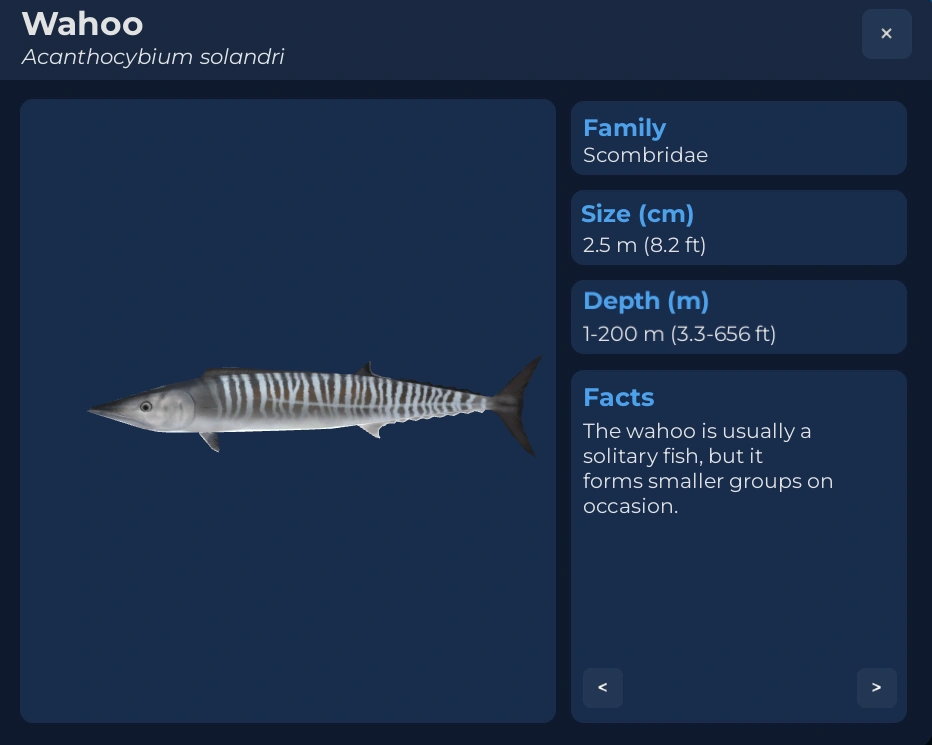Select the Size (cm) info card
932x745 pixels.
[x=739, y=228]
